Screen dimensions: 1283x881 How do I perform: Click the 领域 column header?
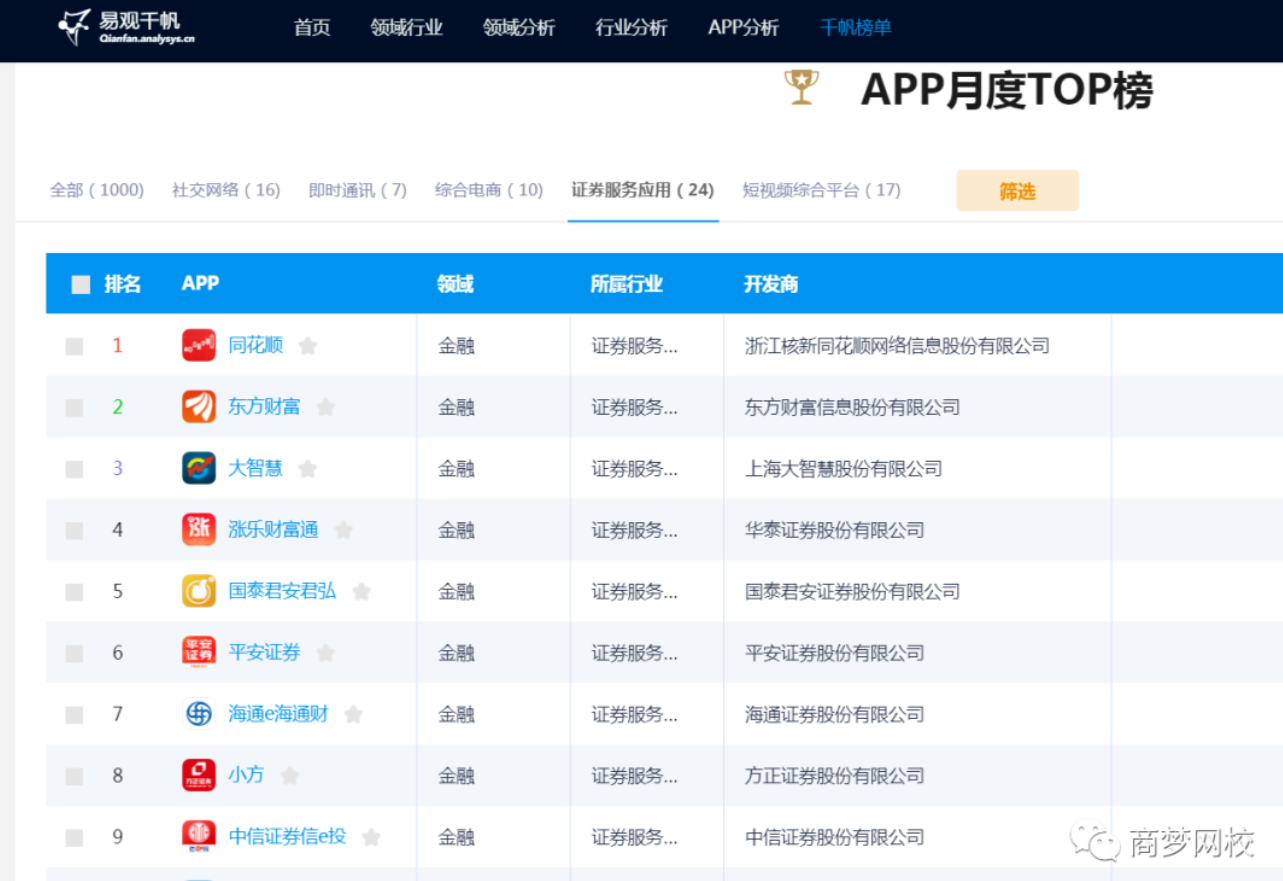click(x=456, y=284)
